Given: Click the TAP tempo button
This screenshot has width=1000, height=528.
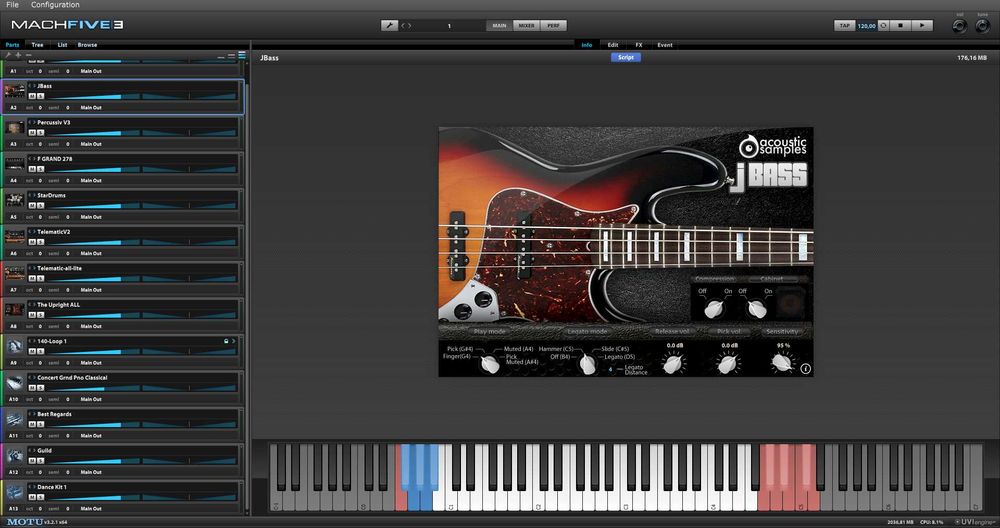Looking at the screenshot, I should (844, 26).
